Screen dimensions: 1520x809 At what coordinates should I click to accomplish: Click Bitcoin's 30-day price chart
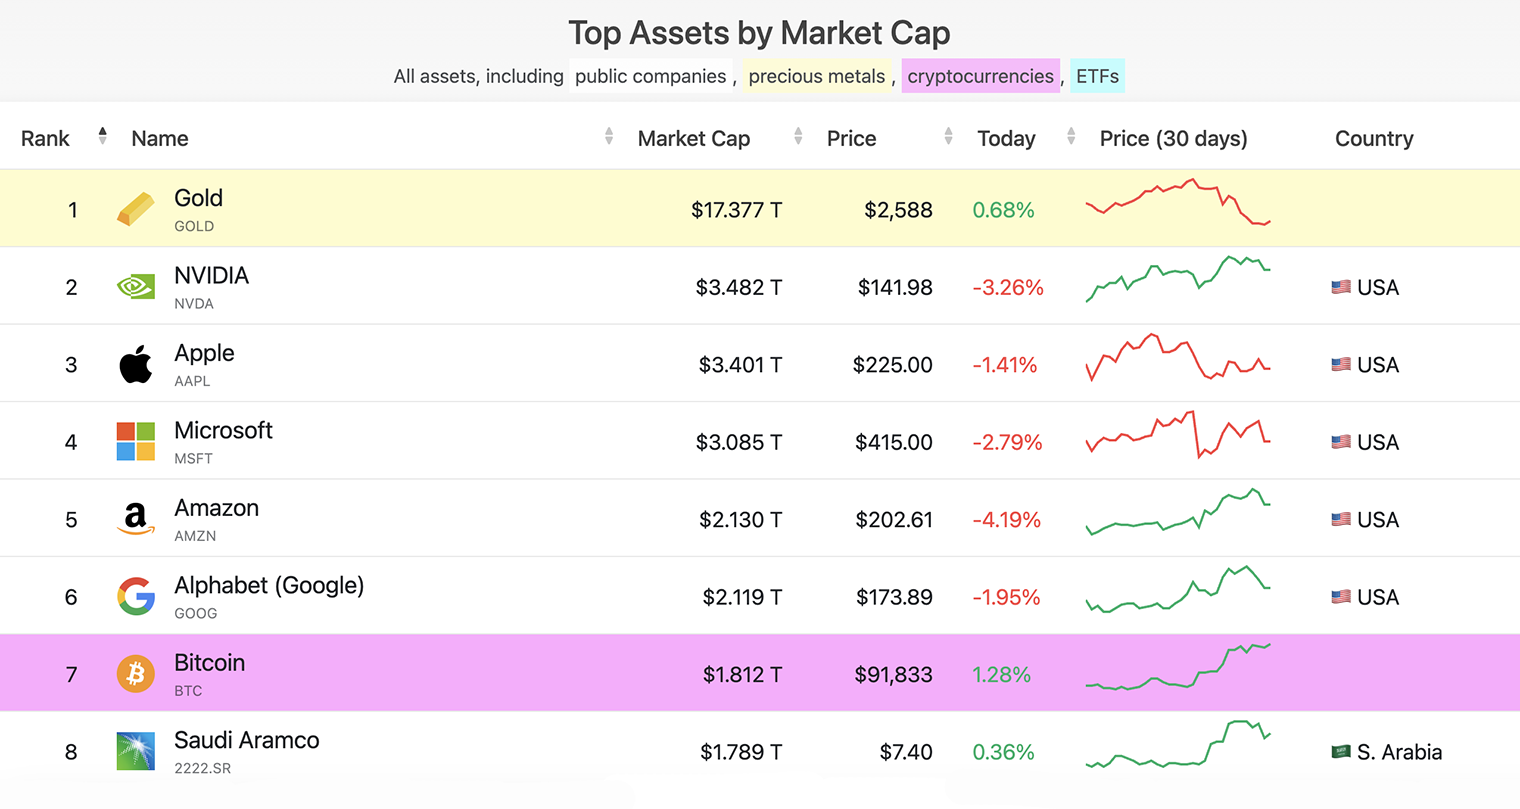pyautogui.click(x=1178, y=667)
